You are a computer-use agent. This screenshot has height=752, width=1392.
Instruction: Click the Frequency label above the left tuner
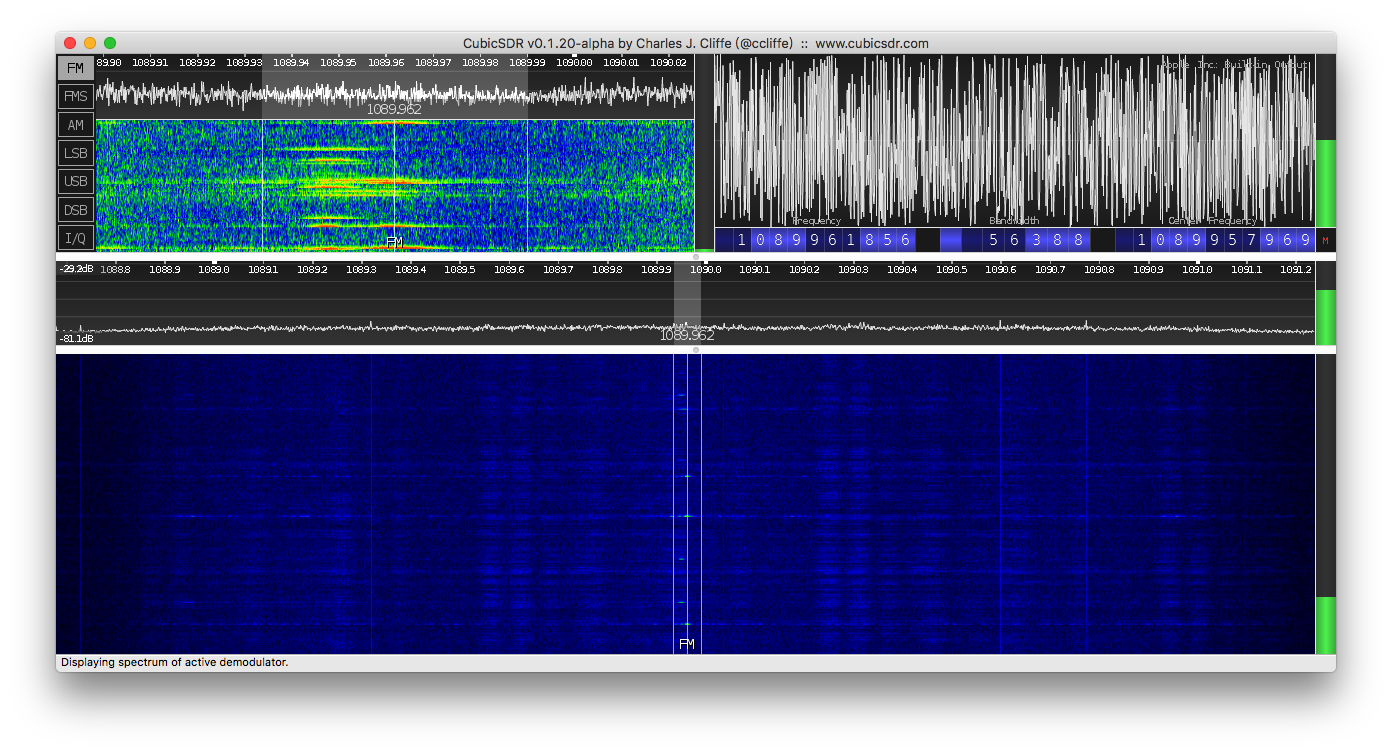tap(817, 221)
